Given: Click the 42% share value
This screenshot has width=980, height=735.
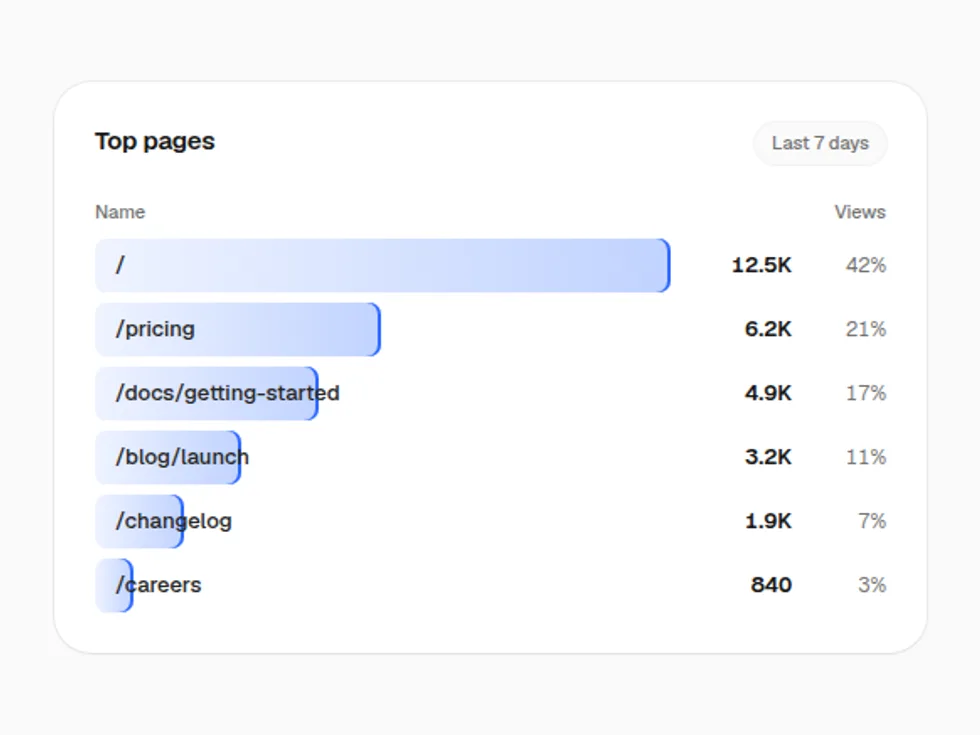Looking at the screenshot, I should (866, 265).
